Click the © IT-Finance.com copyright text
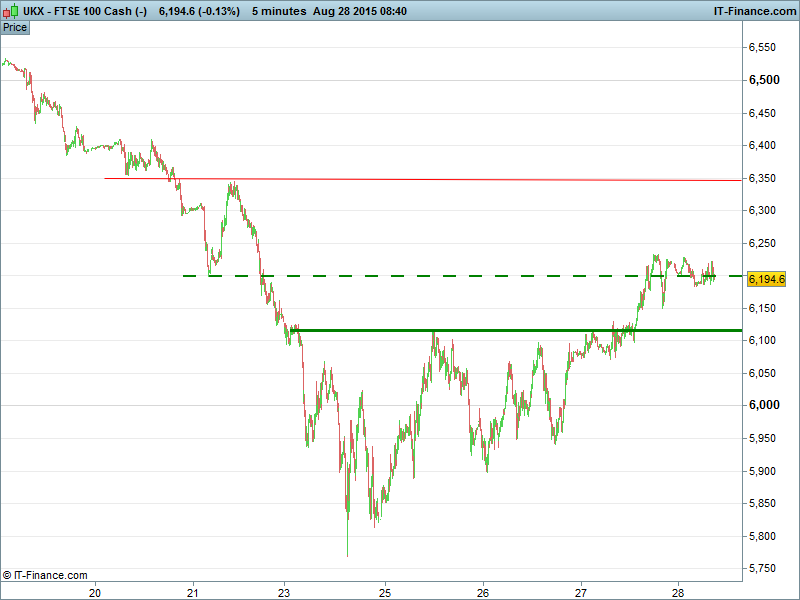Image resolution: width=800 pixels, height=600 pixels. [x=46, y=575]
